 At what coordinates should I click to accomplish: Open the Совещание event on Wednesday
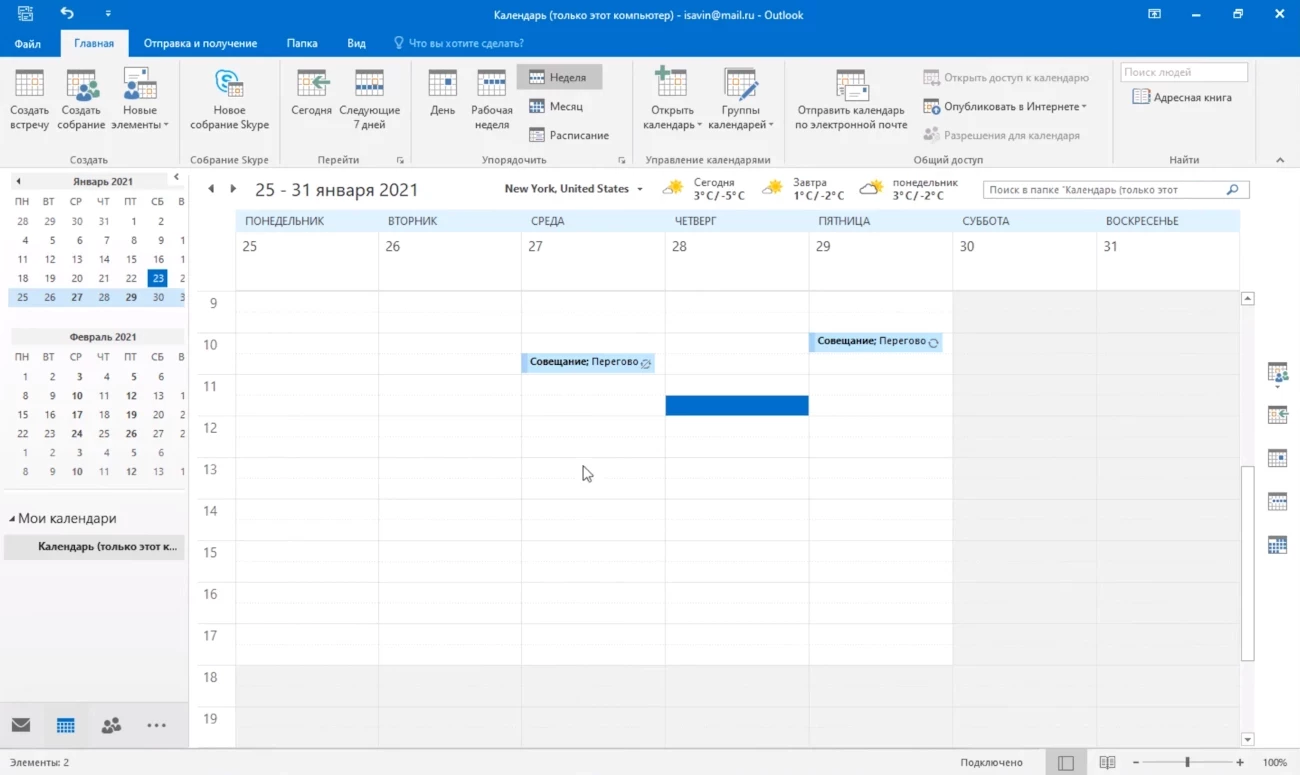tap(588, 362)
